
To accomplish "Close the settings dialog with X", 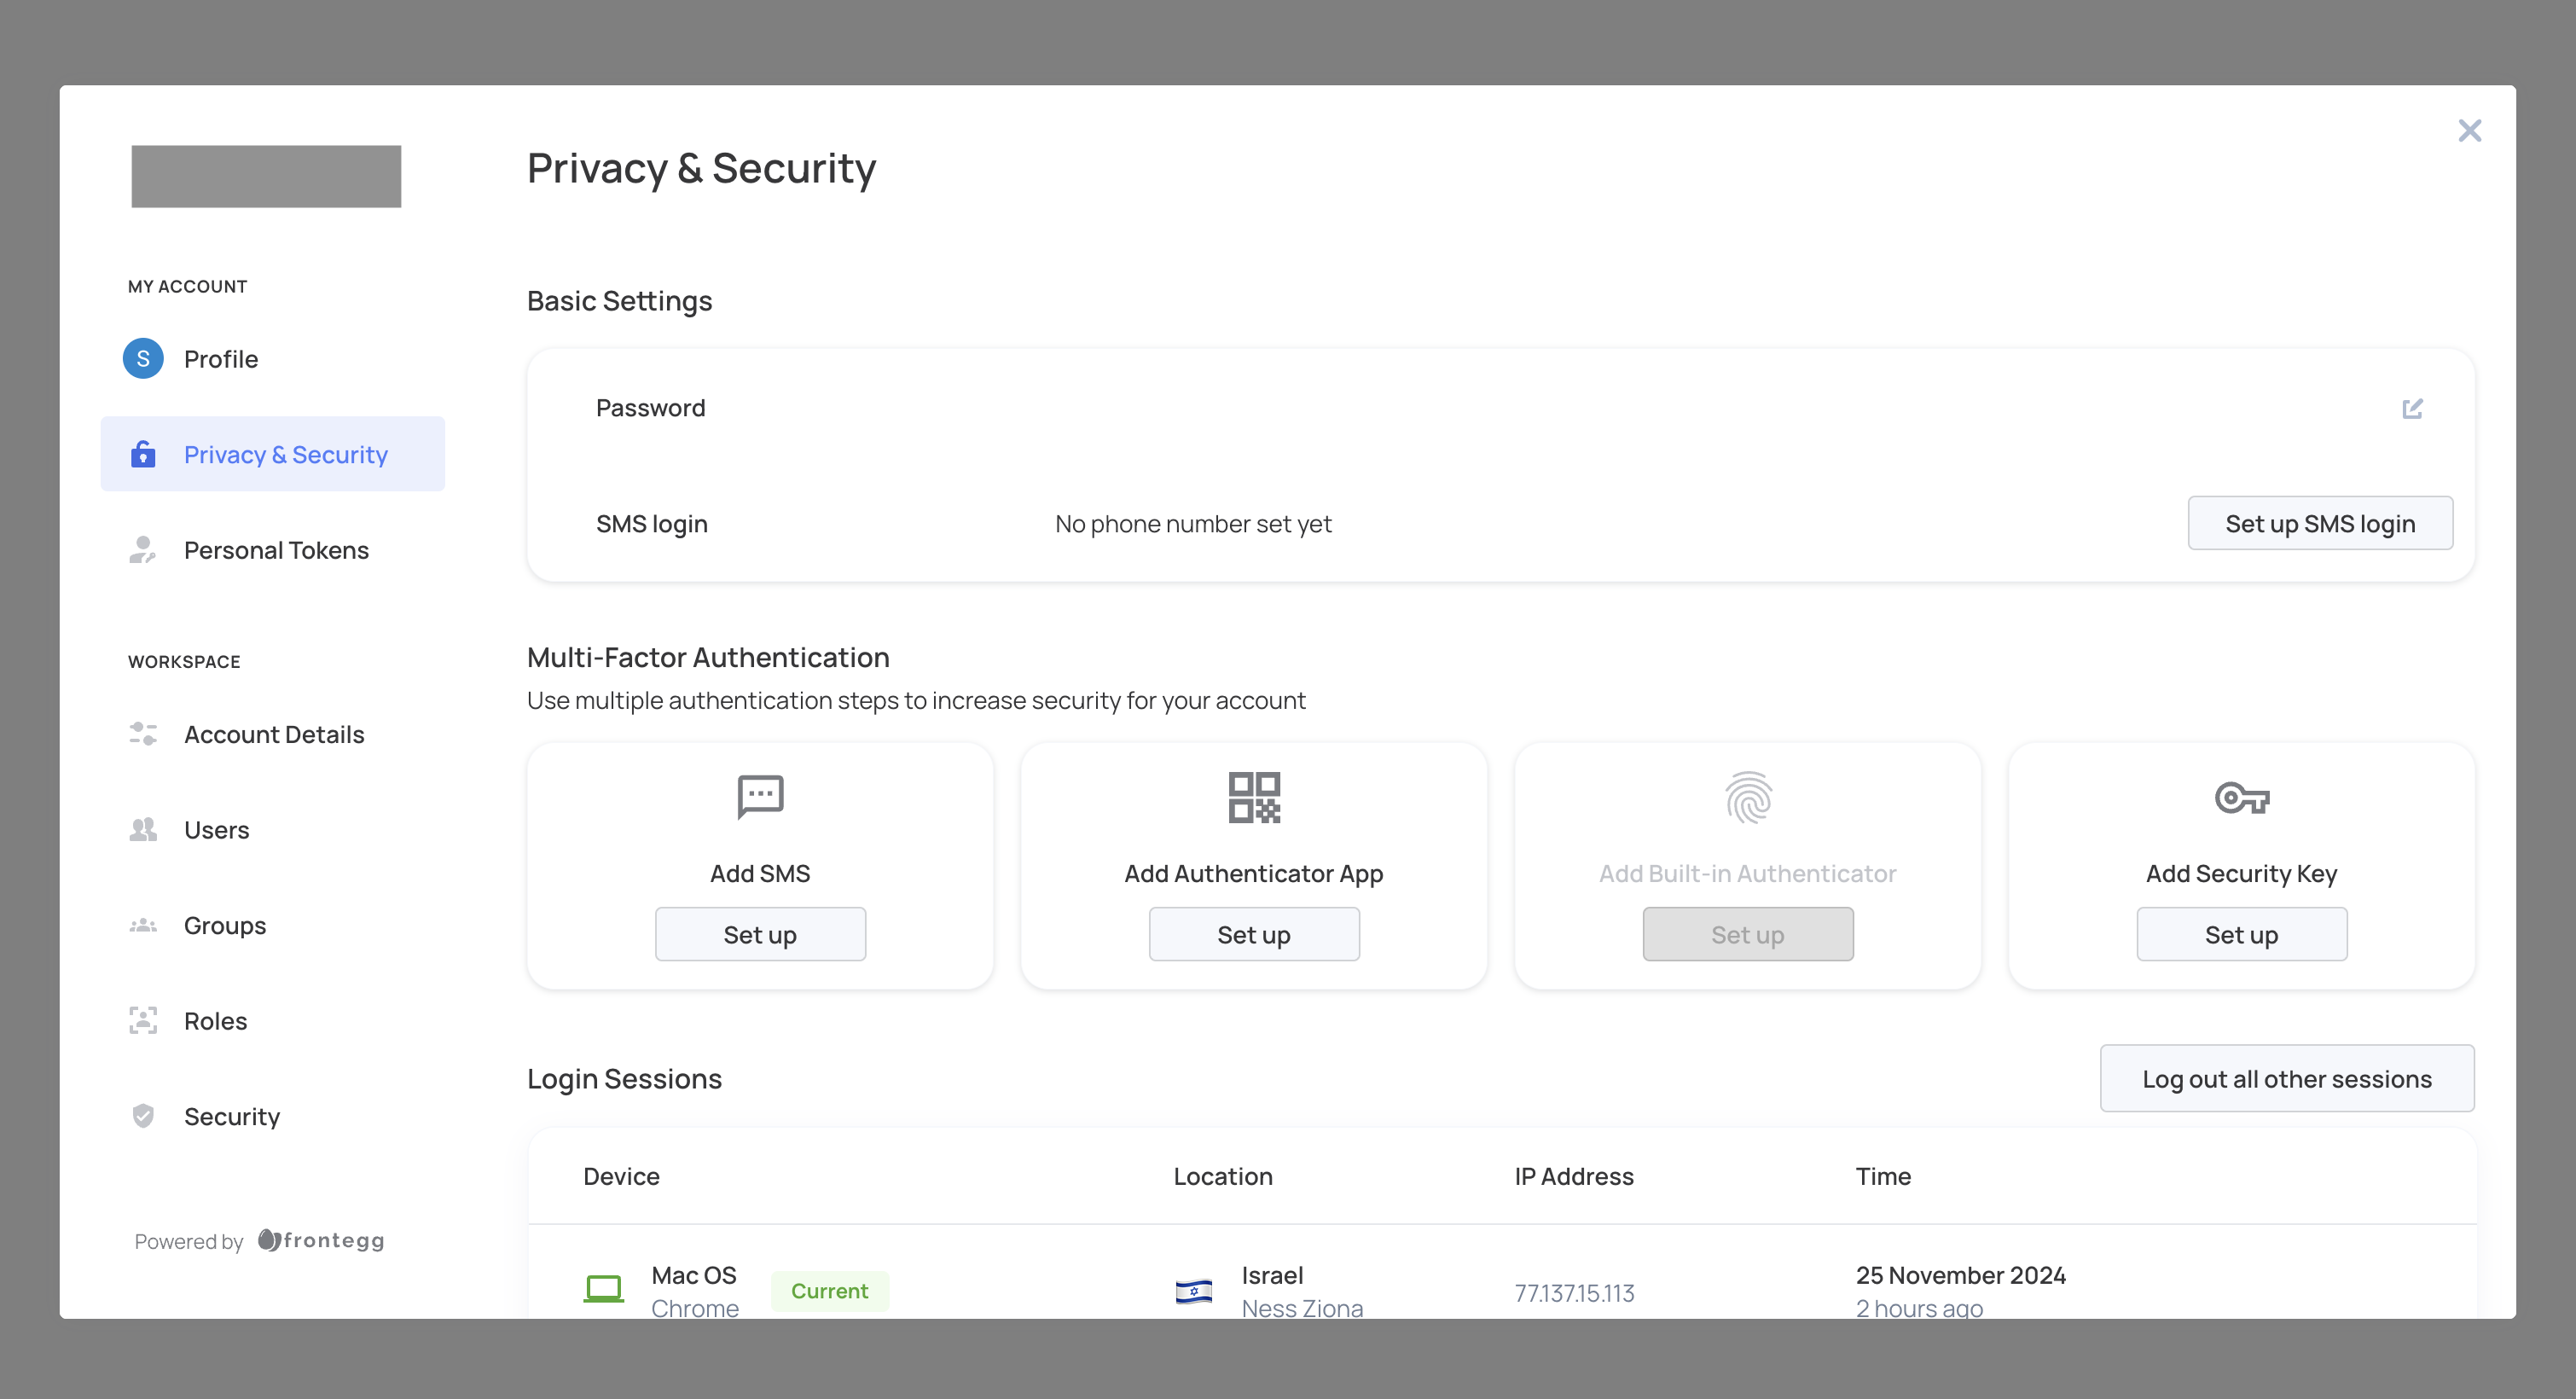I will click(2469, 131).
